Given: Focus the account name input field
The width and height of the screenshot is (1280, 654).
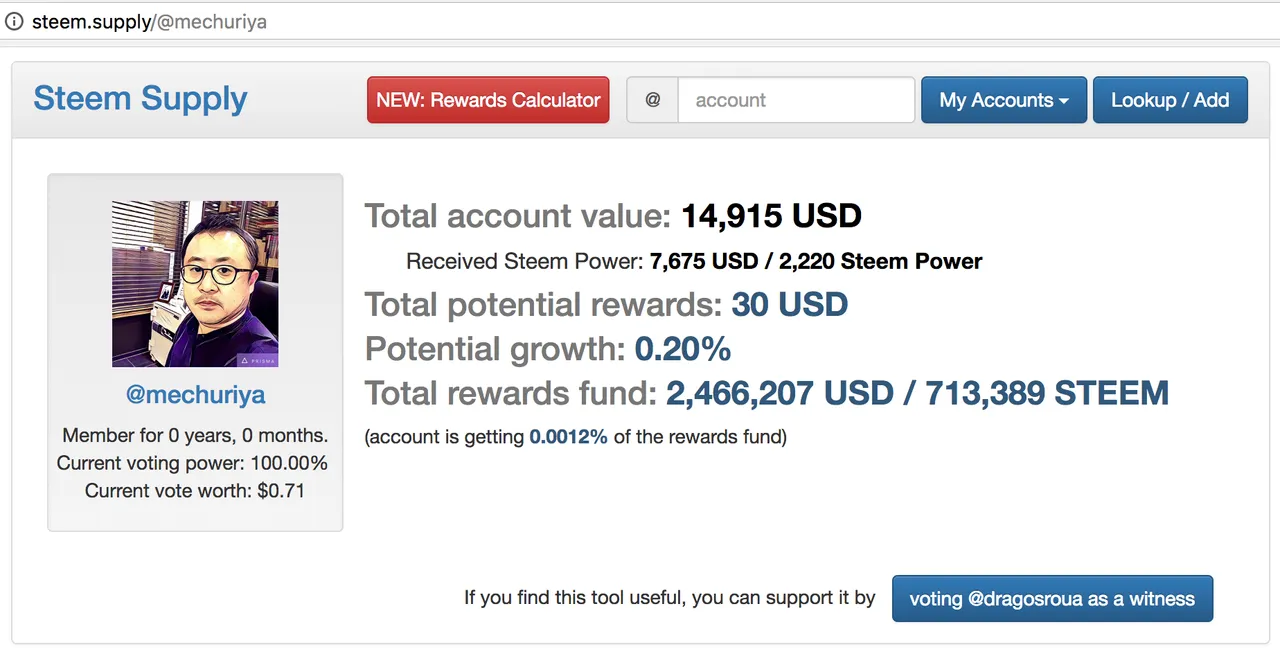Looking at the screenshot, I should (x=795, y=100).
